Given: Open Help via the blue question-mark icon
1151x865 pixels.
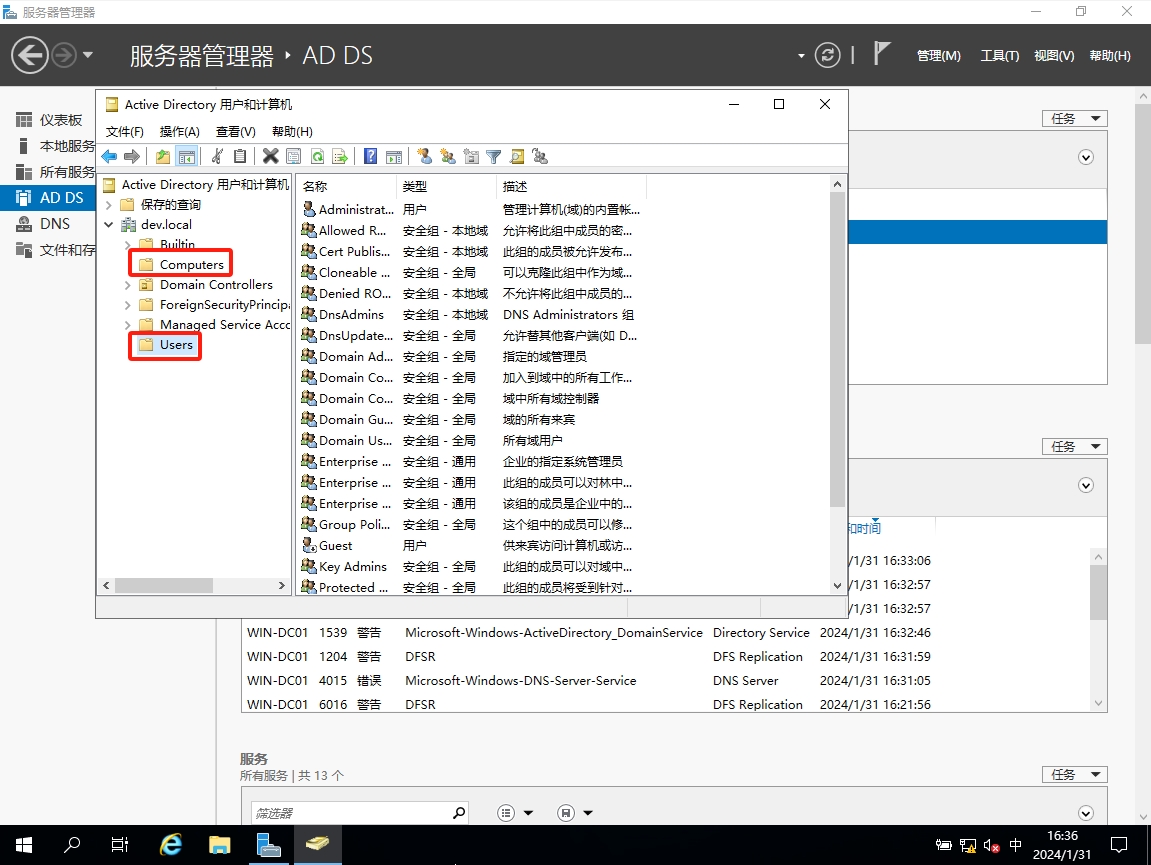Looking at the screenshot, I should [370, 156].
